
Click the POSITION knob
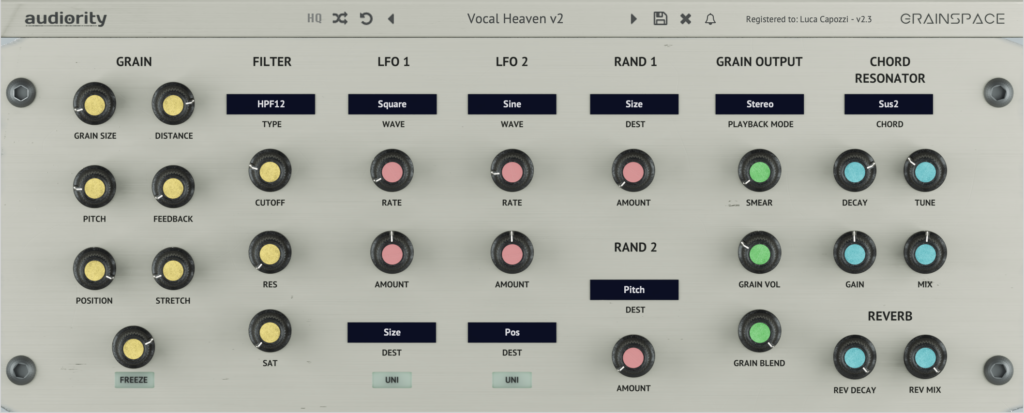[95, 269]
